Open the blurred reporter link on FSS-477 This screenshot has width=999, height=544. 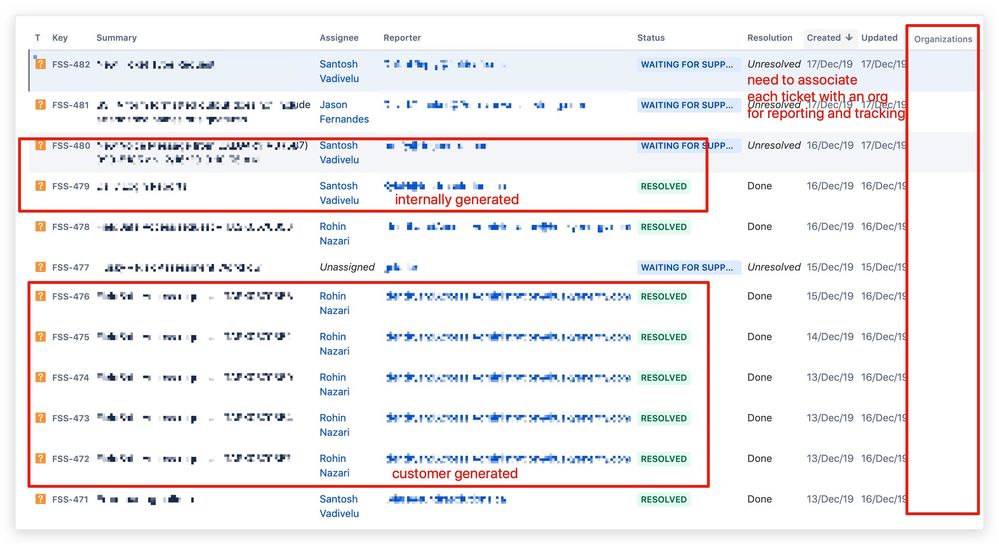[x=401, y=268]
